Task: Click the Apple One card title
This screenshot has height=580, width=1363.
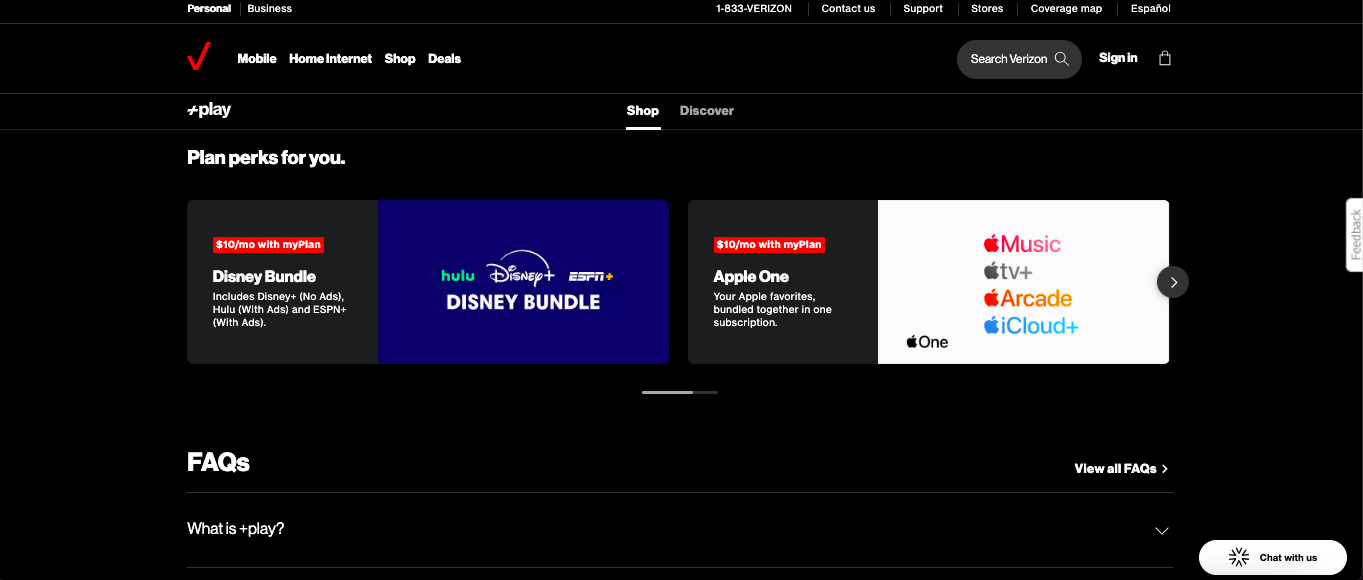Action: click(751, 277)
